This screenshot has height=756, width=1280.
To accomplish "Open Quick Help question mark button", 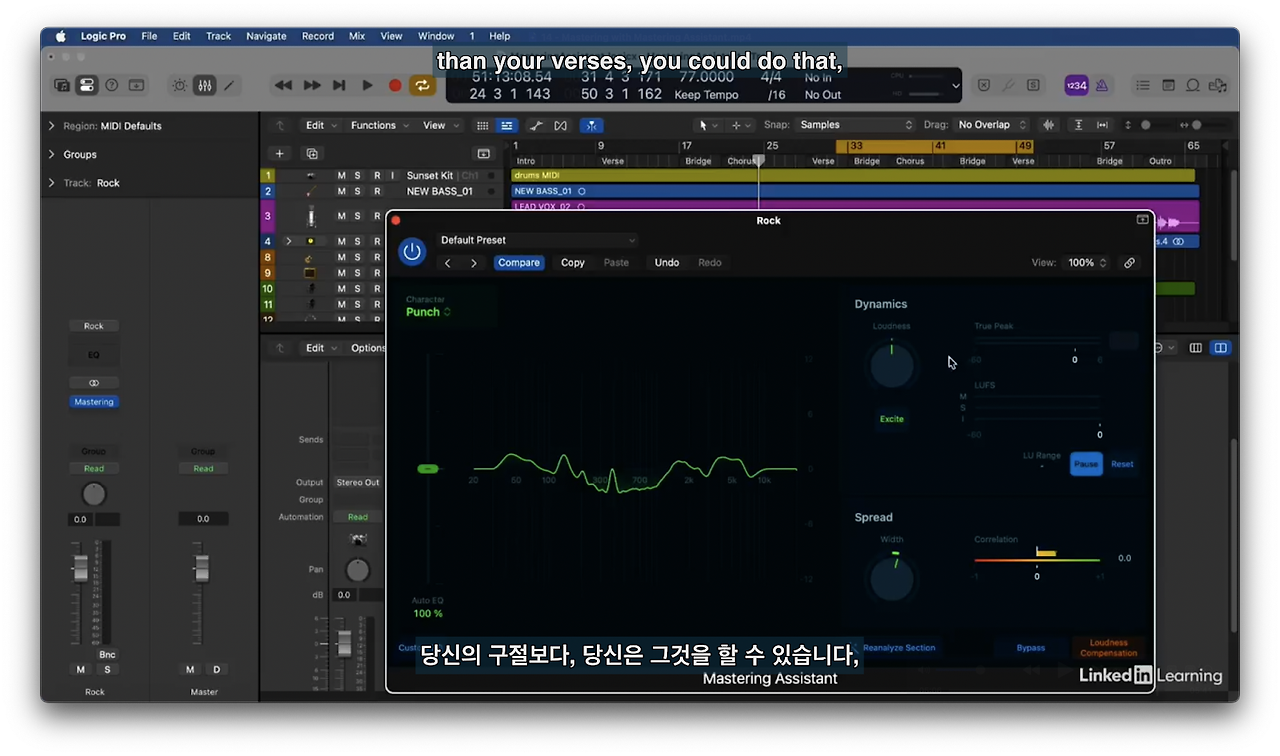I will [x=112, y=86].
